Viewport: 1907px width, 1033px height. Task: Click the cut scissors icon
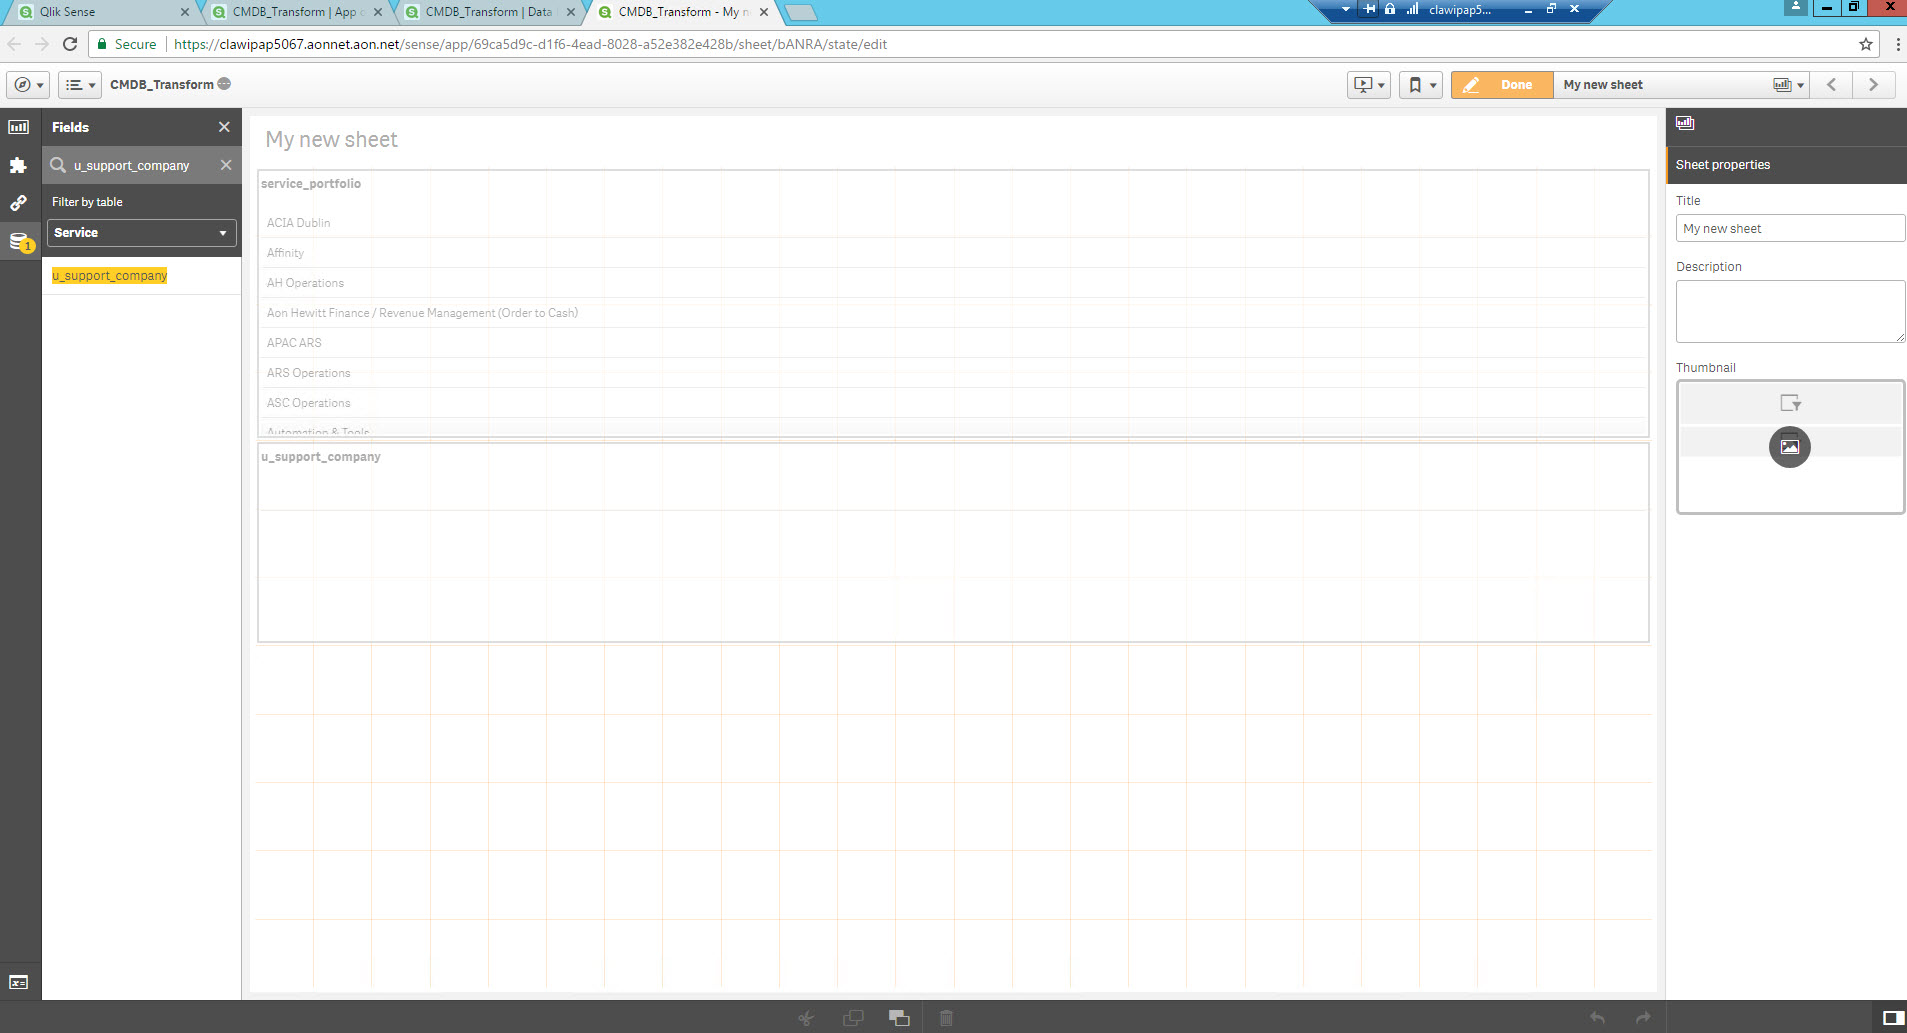806,1018
